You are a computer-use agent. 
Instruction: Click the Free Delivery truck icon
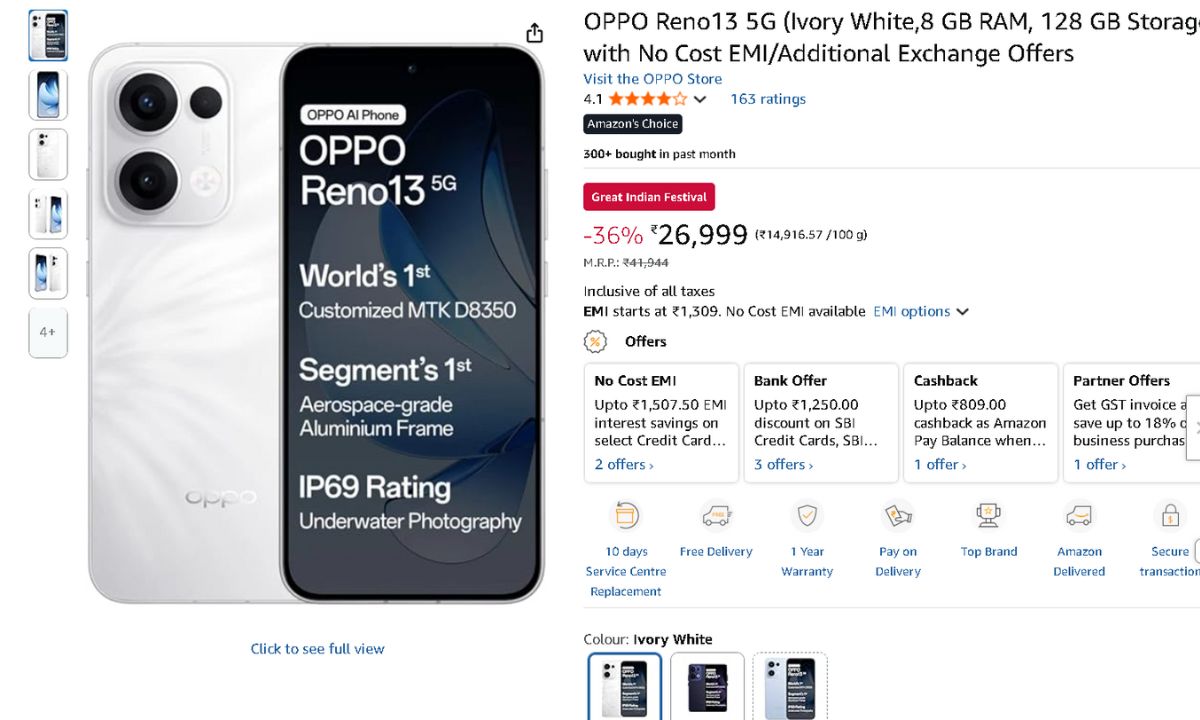716,516
